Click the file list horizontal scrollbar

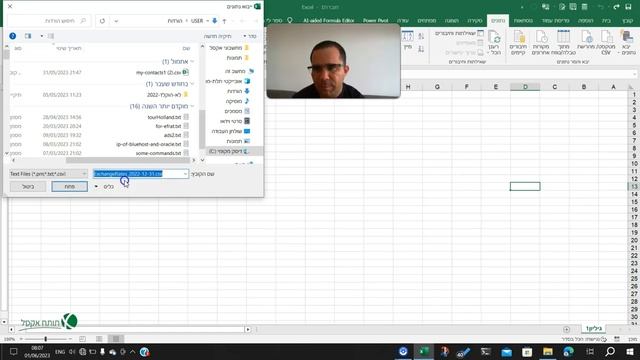127,160
